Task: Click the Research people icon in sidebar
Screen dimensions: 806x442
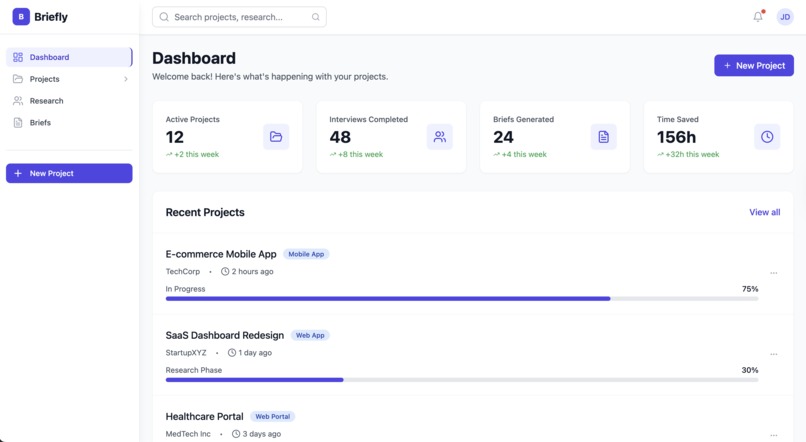Action: click(x=18, y=101)
